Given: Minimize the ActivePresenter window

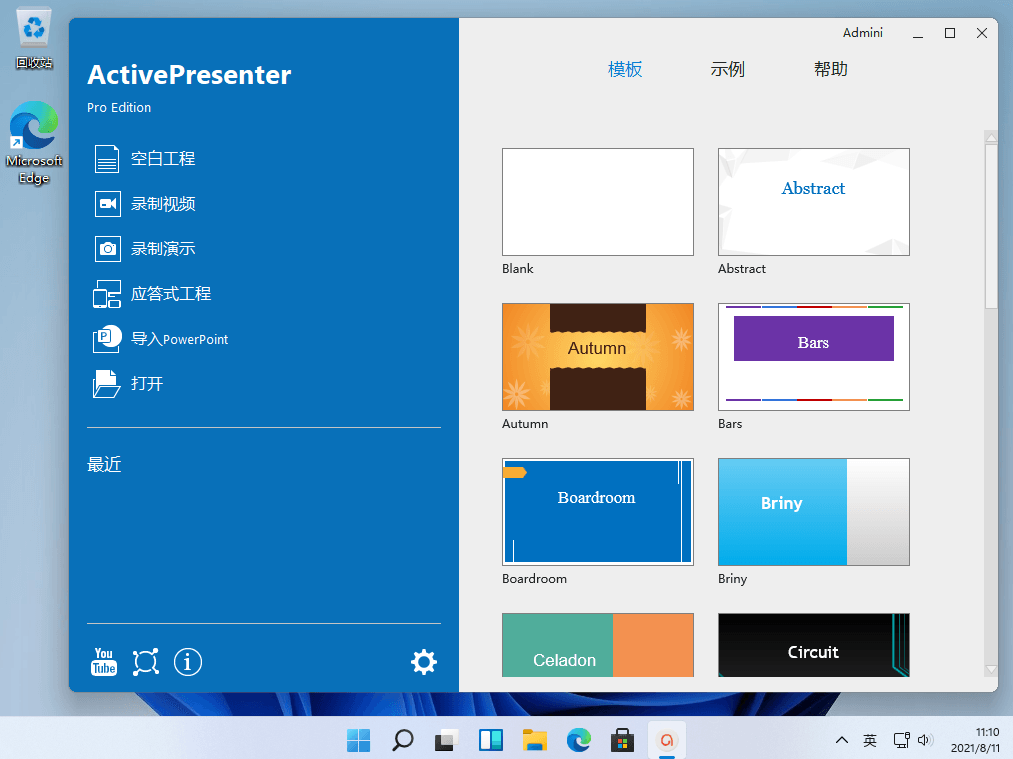Looking at the screenshot, I should [x=918, y=34].
